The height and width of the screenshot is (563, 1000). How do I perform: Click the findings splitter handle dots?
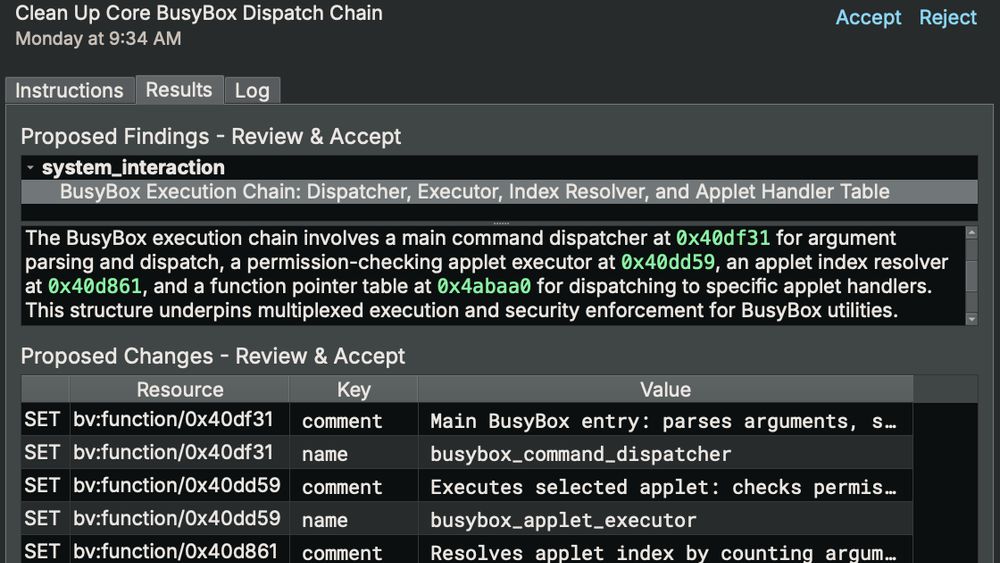pos(501,223)
